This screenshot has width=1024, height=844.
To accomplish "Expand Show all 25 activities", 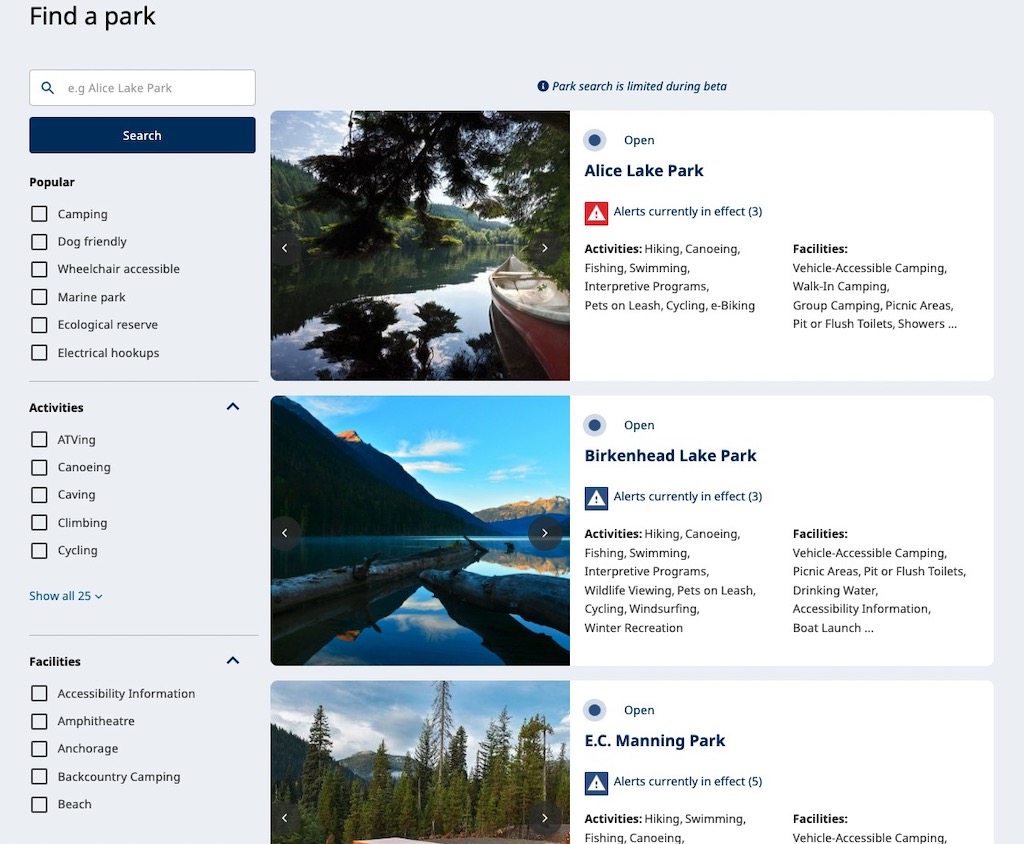I will coord(66,596).
